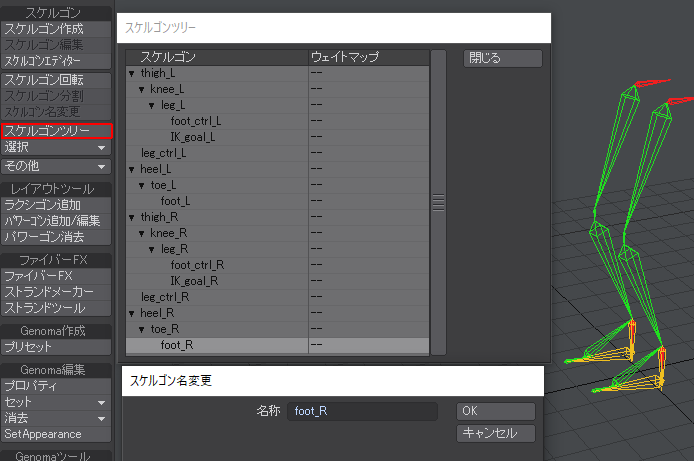The width and height of the screenshot is (694, 461).
Task: Click ラクシゴン追加 button
Action: pos(56,205)
